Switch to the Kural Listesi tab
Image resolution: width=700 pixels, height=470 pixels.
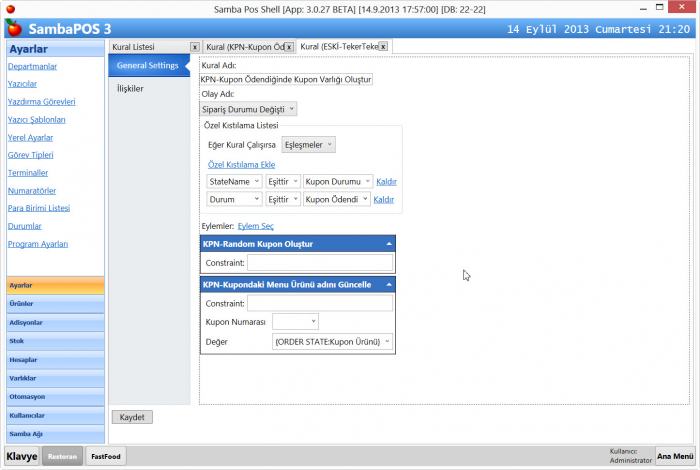pyautogui.click(x=146, y=47)
